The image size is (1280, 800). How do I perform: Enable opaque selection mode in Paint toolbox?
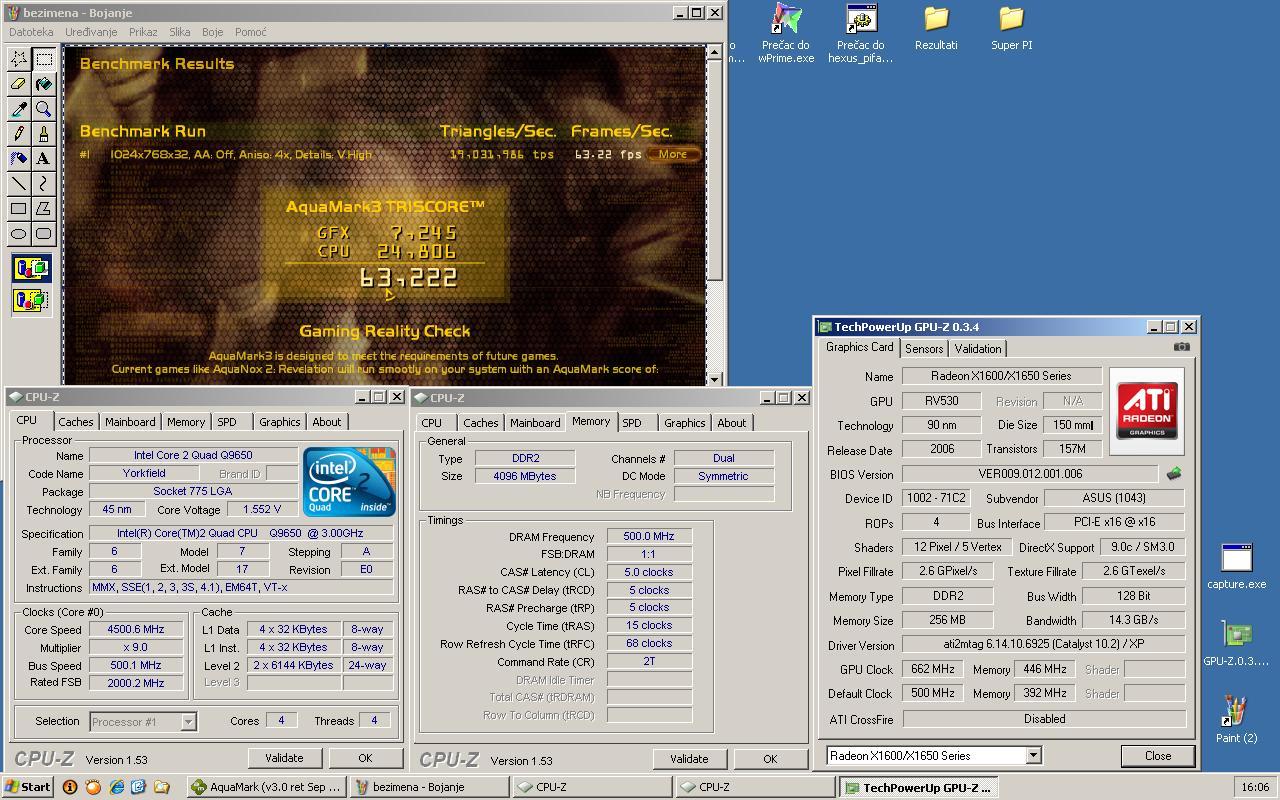[31, 269]
